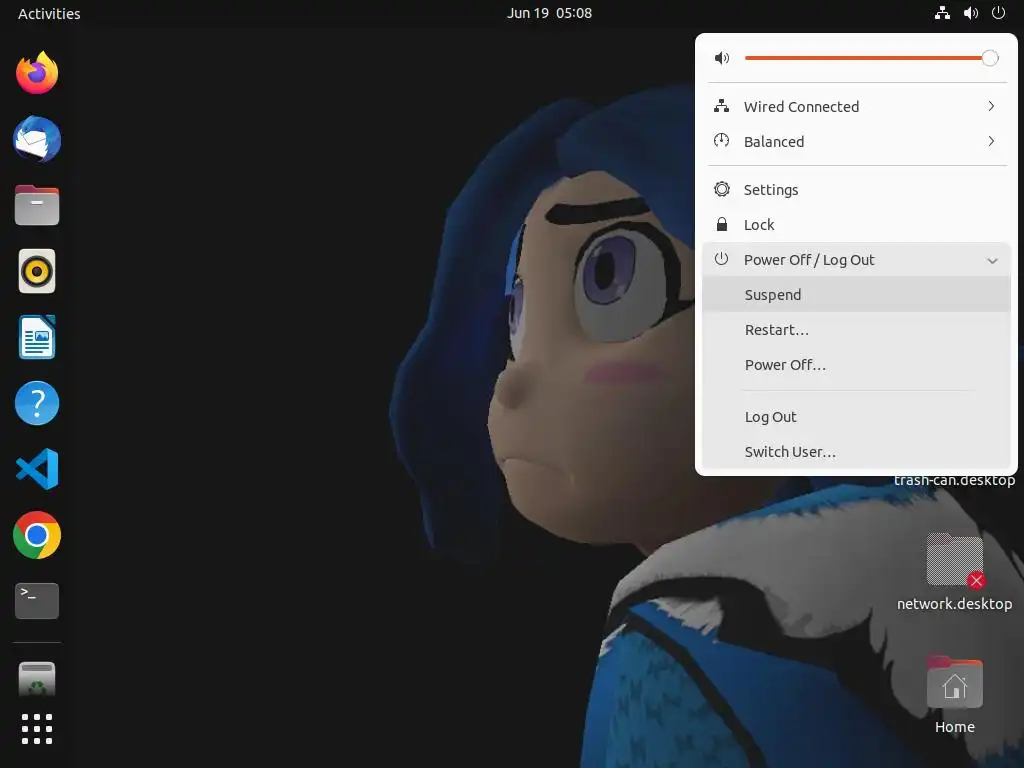Click the padlock icon next to Lock
Image resolution: width=1024 pixels, height=768 pixels.
click(722, 225)
